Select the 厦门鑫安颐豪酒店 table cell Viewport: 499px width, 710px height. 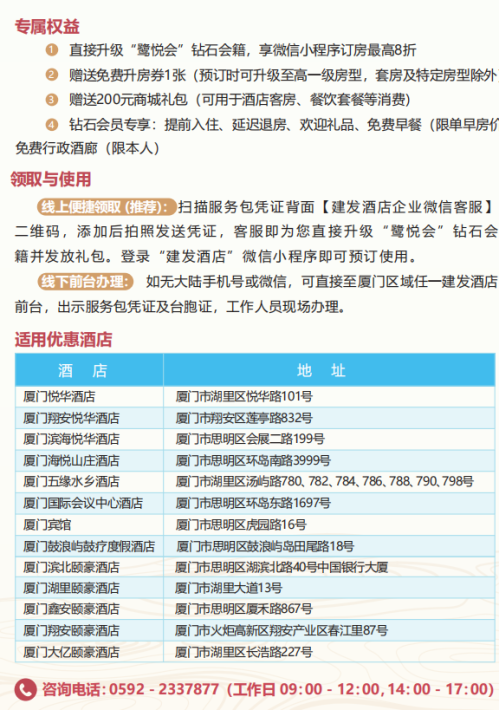89,609
